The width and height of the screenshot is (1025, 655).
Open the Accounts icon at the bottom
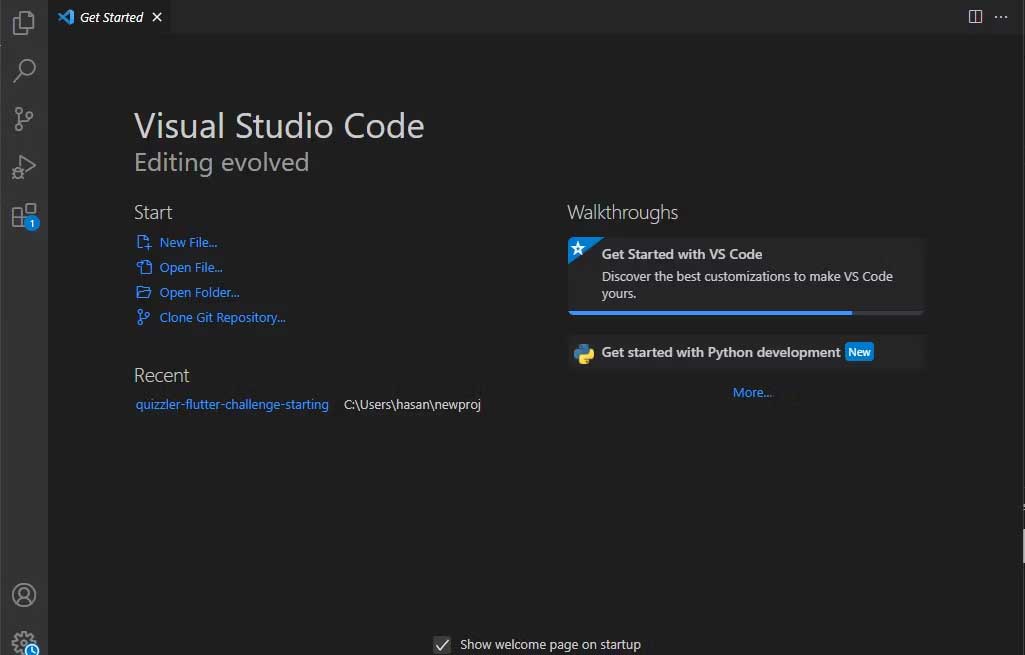[23, 594]
